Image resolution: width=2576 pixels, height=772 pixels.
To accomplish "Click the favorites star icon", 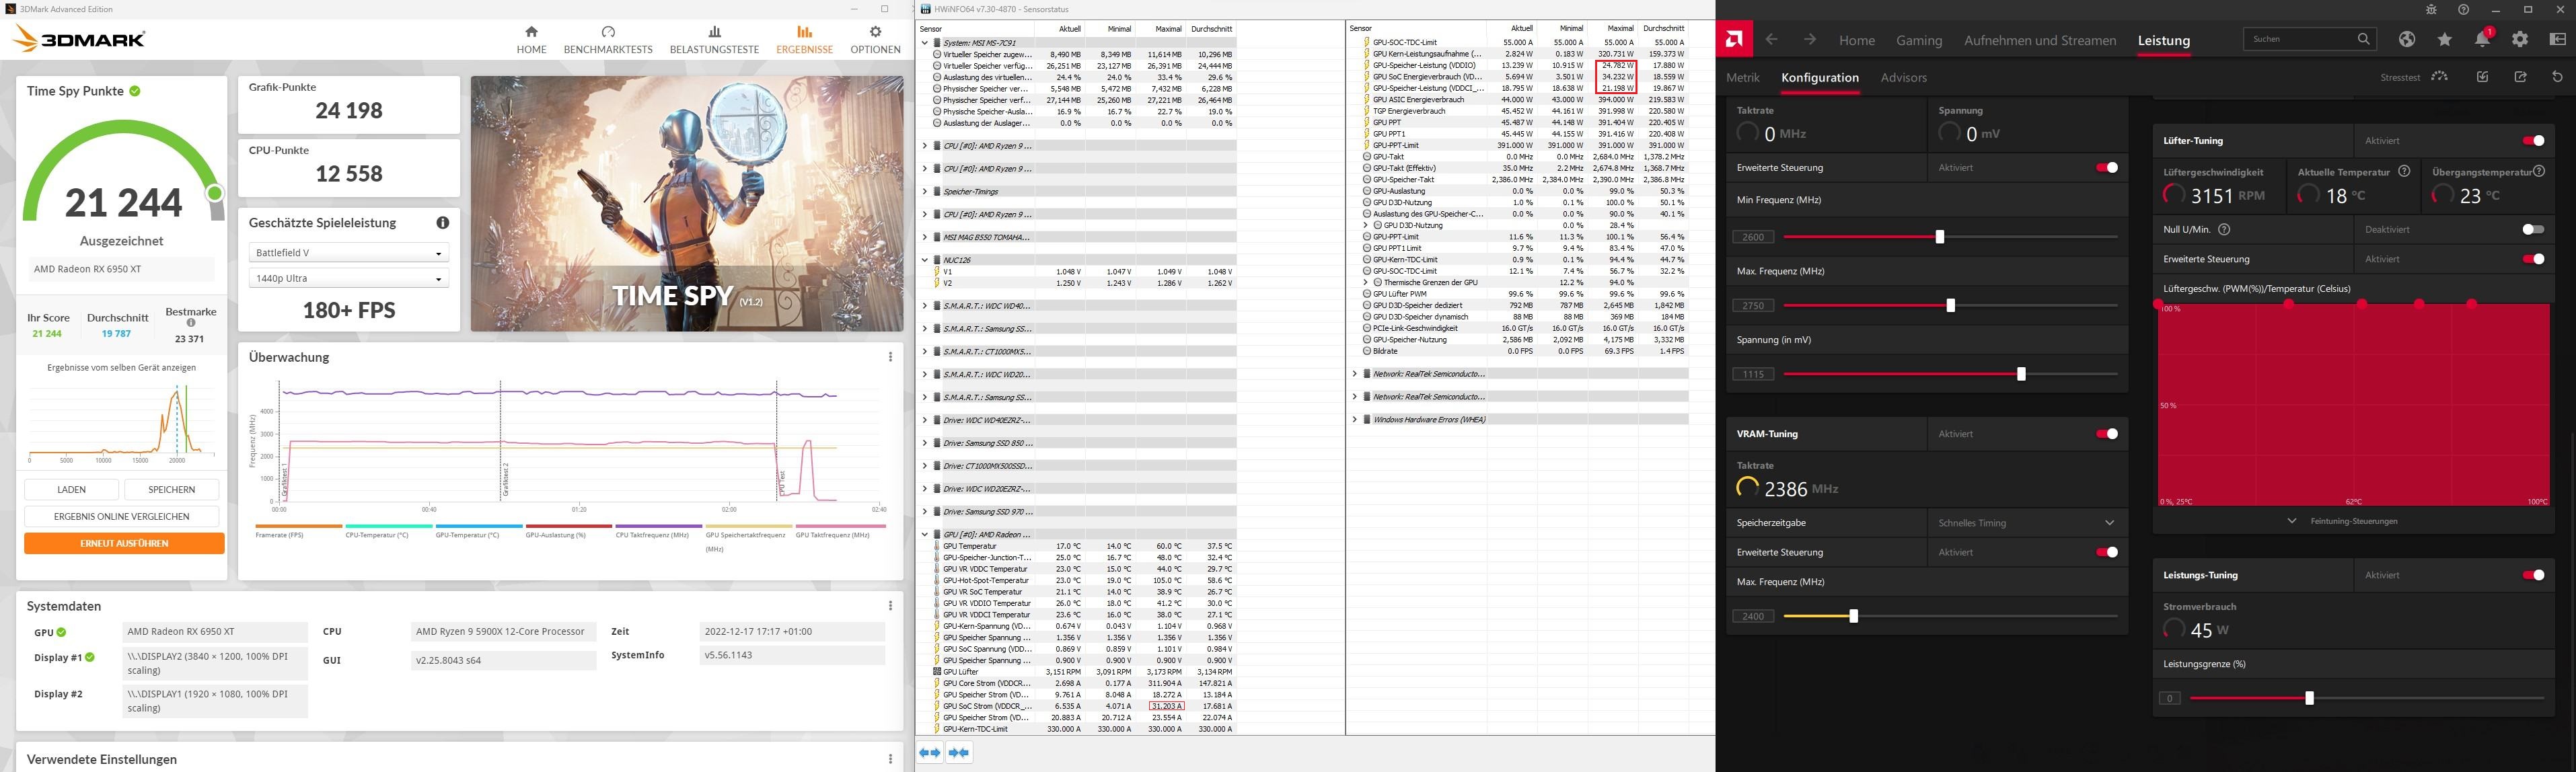I will pos(2444,40).
